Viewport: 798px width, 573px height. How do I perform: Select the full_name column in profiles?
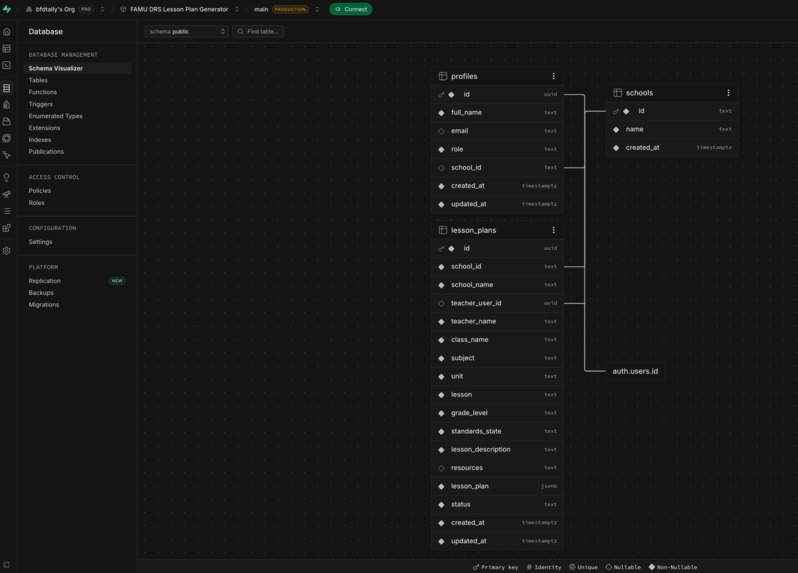pos(497,112)
